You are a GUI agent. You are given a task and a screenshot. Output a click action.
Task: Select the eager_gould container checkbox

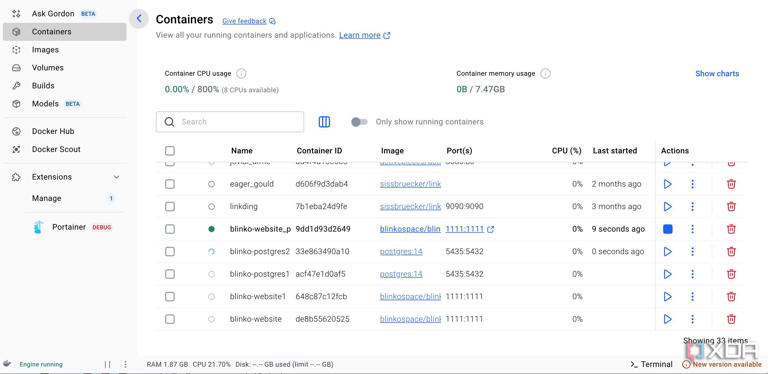click(x=169, y=184)
